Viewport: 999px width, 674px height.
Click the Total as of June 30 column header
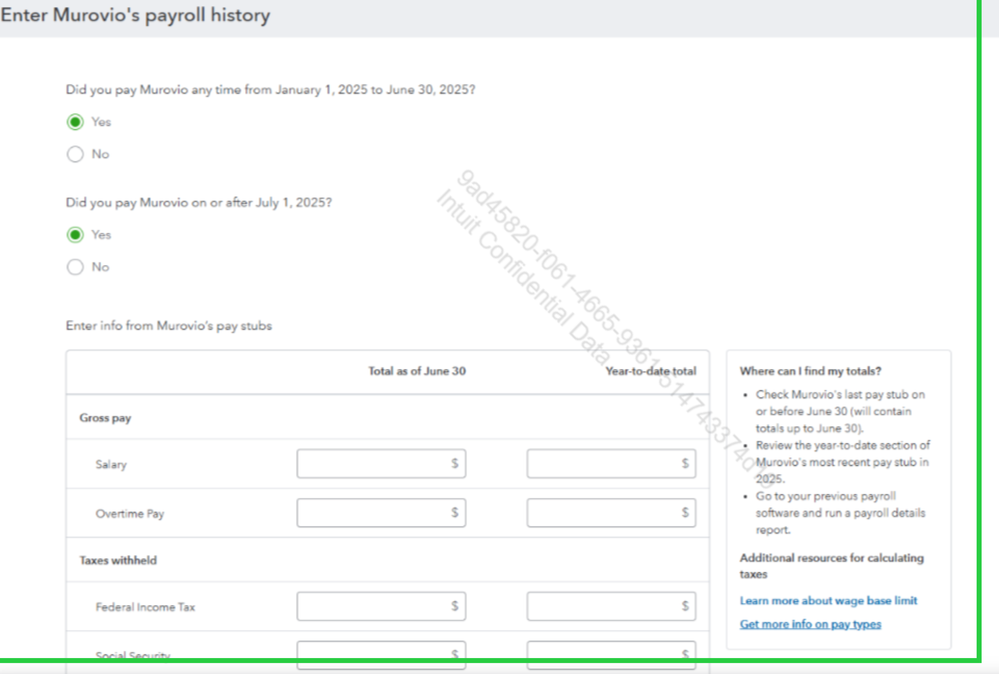point(416,370)
